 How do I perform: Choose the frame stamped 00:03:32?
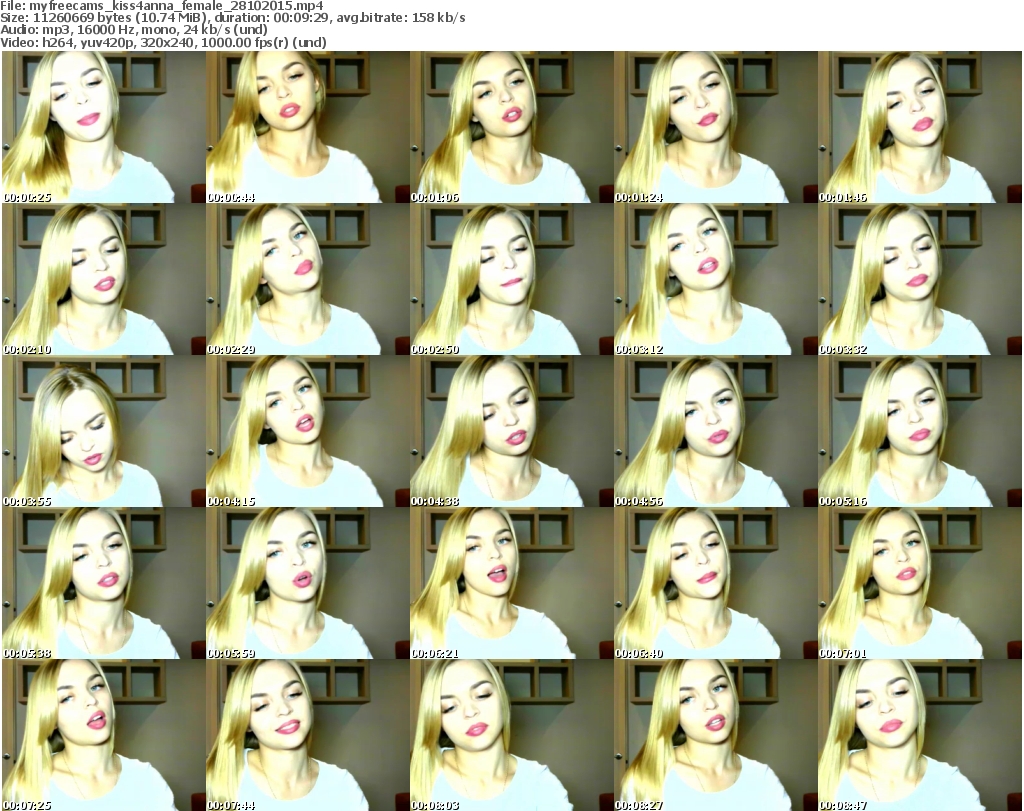click(x=920, y=279)
